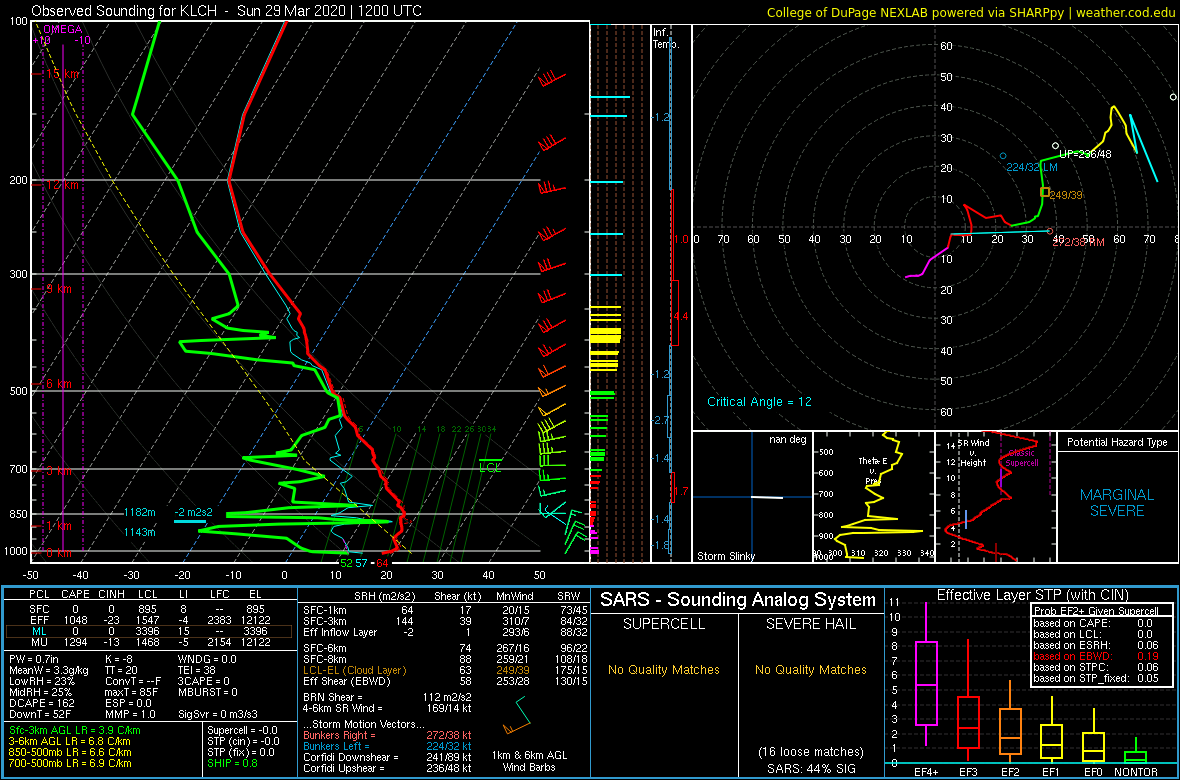
Task: Click the 1143m level label
Action: coord(140,532)
